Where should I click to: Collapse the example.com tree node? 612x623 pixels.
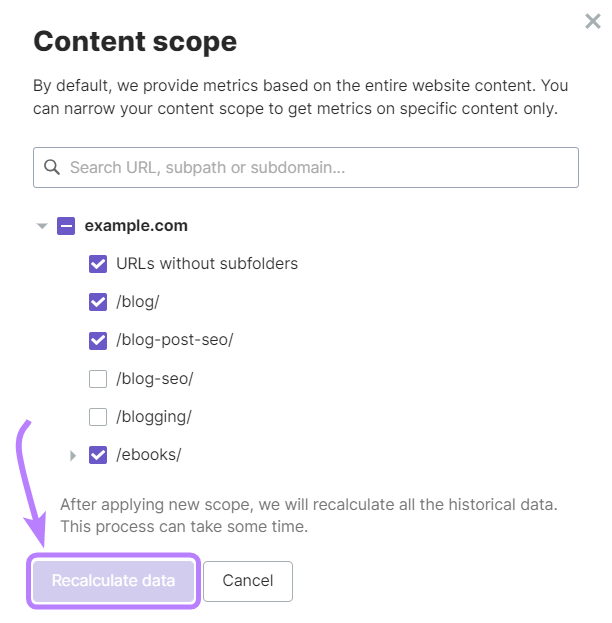tap(42, 226)
